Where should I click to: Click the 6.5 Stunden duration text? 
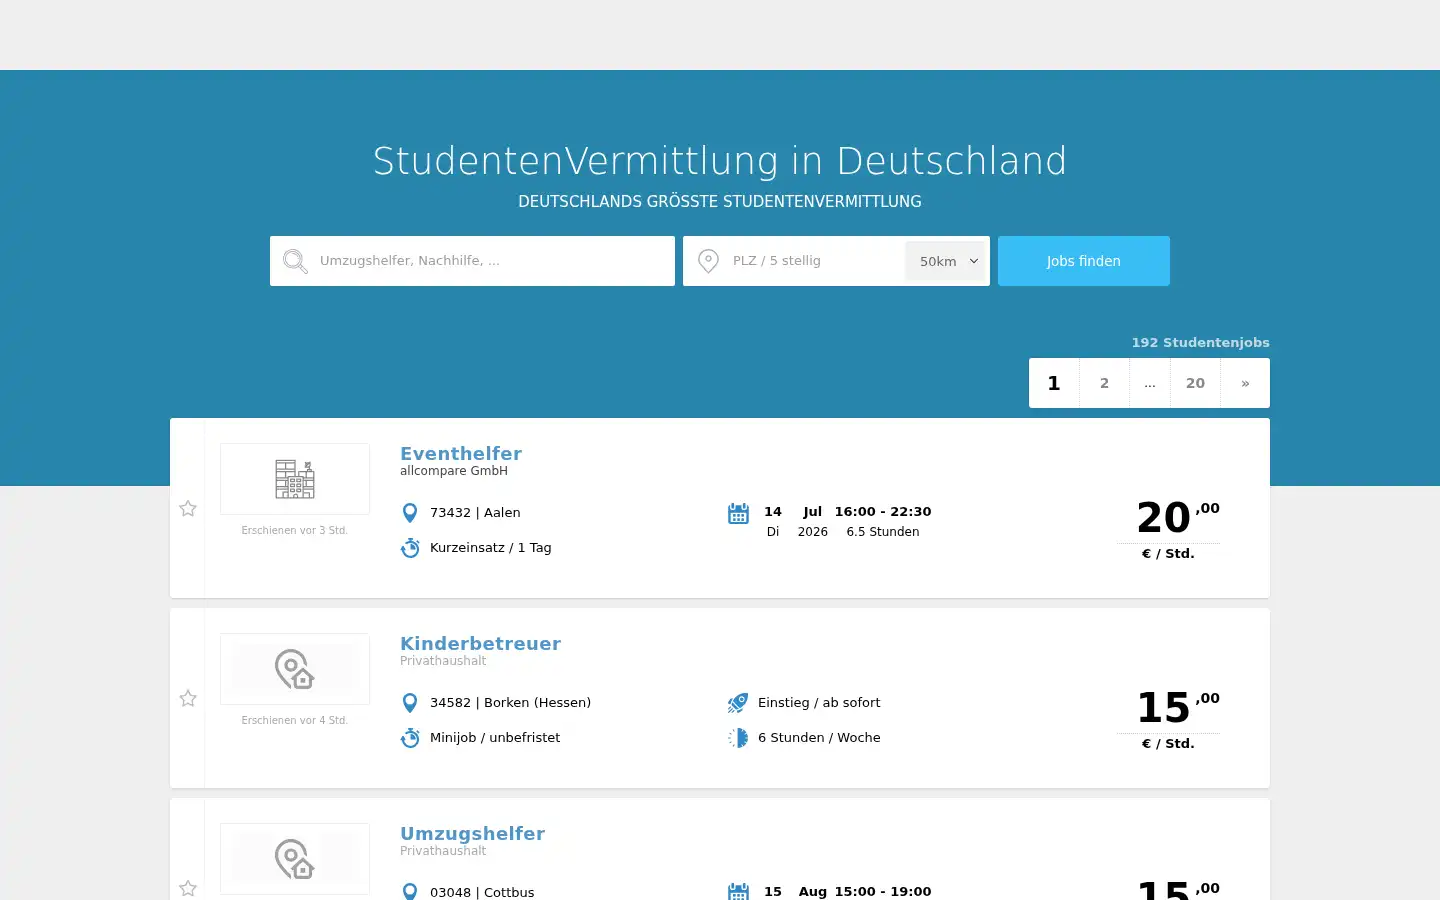click(883, 532)
